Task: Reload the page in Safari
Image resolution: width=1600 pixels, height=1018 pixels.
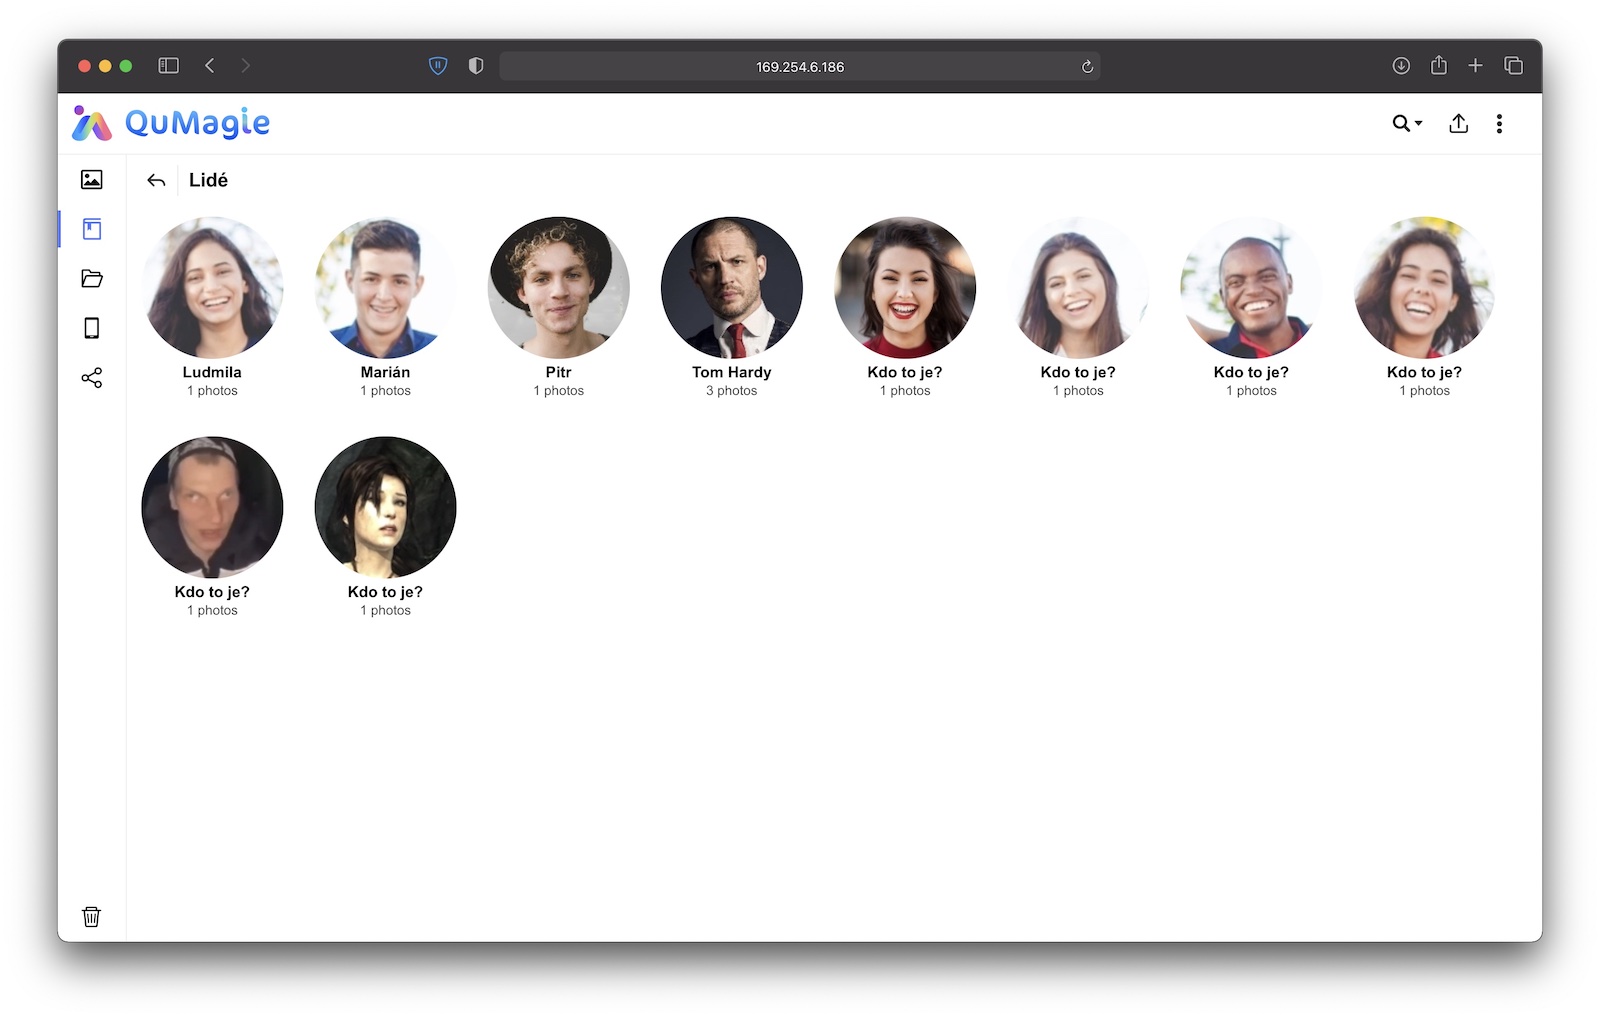Action: (1087, 67)
